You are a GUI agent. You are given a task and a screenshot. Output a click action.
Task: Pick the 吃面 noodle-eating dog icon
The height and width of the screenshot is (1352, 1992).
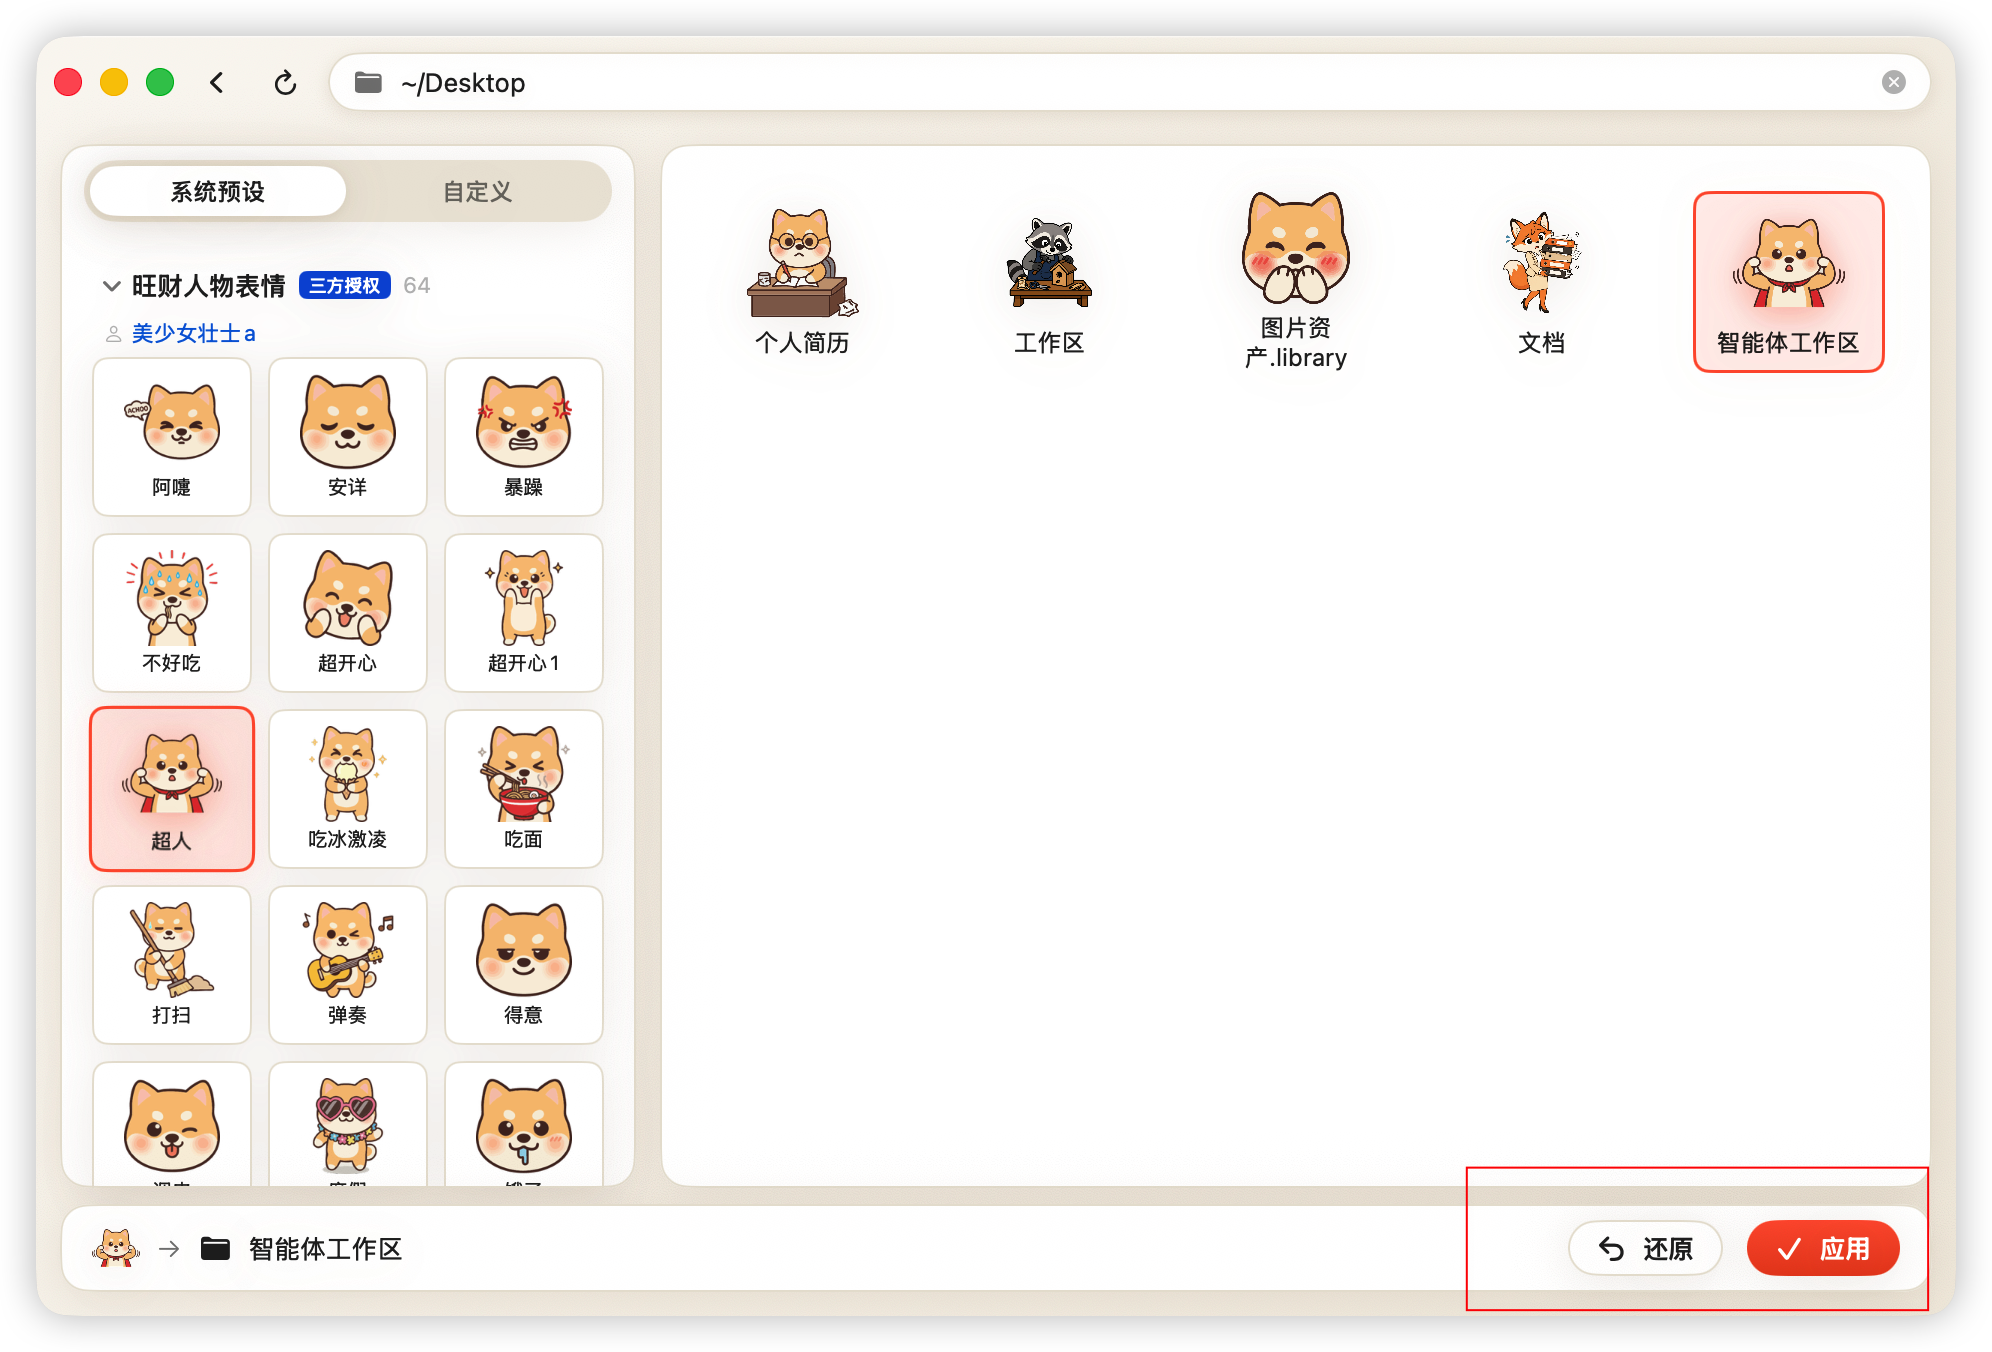[524, 789]
